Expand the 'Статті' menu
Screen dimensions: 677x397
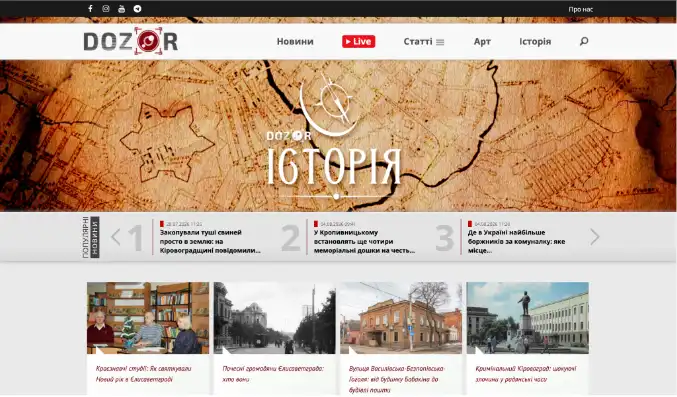424,41
